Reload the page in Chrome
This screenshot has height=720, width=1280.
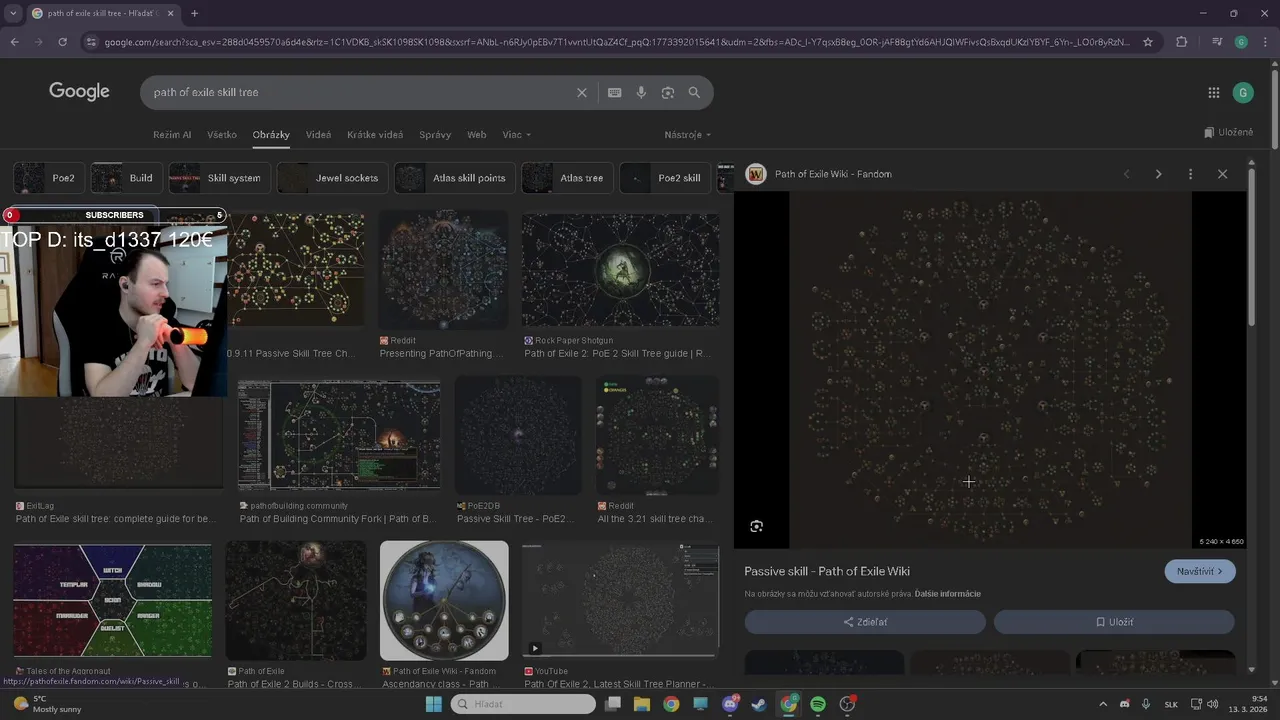(x=62, y=42)
